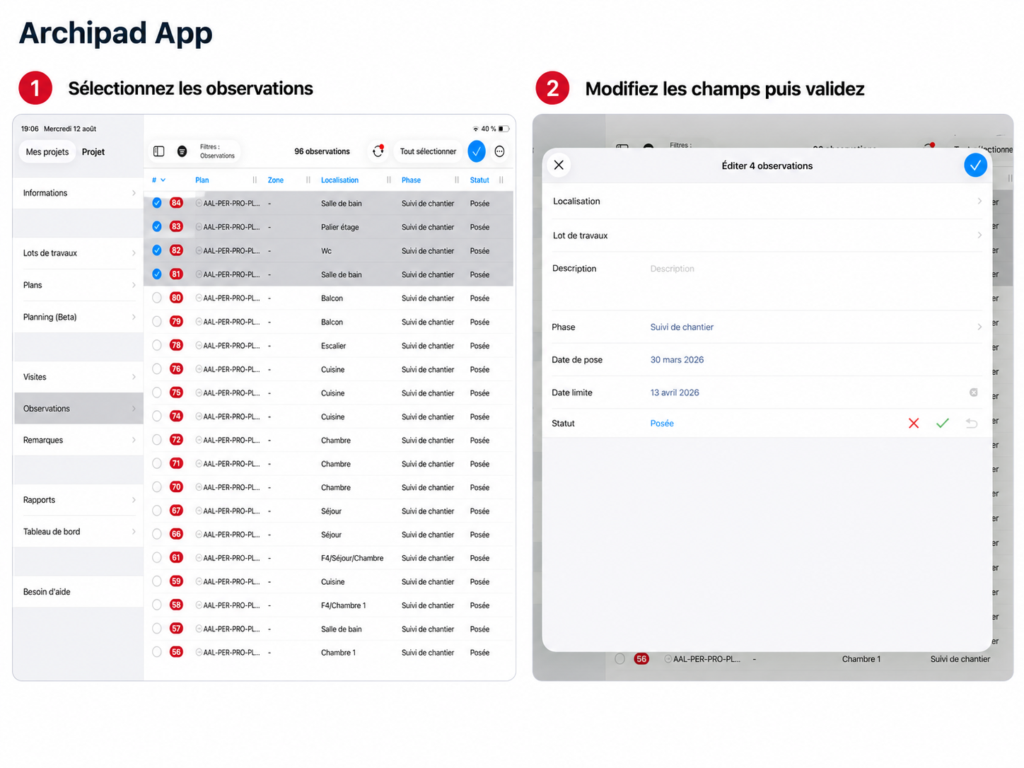Tap red badge number 72
Screen dimensions: 1024x768
pyautogui.click(x=176, y=440)
